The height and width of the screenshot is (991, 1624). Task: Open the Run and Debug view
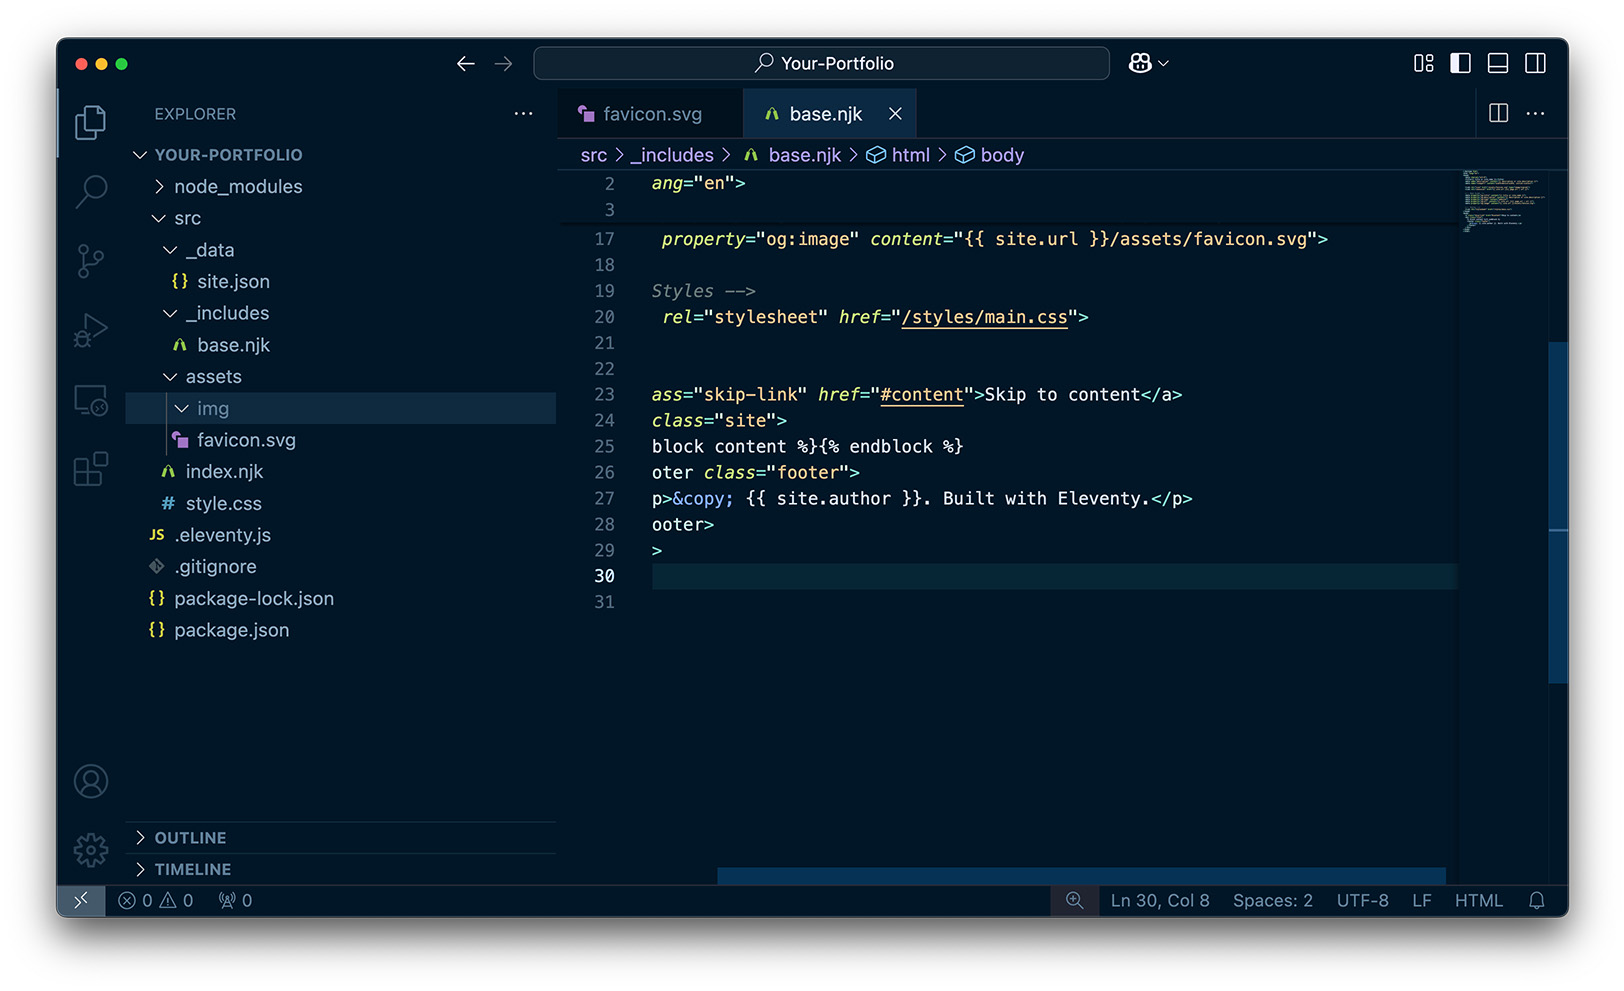(x=90, y=330)
